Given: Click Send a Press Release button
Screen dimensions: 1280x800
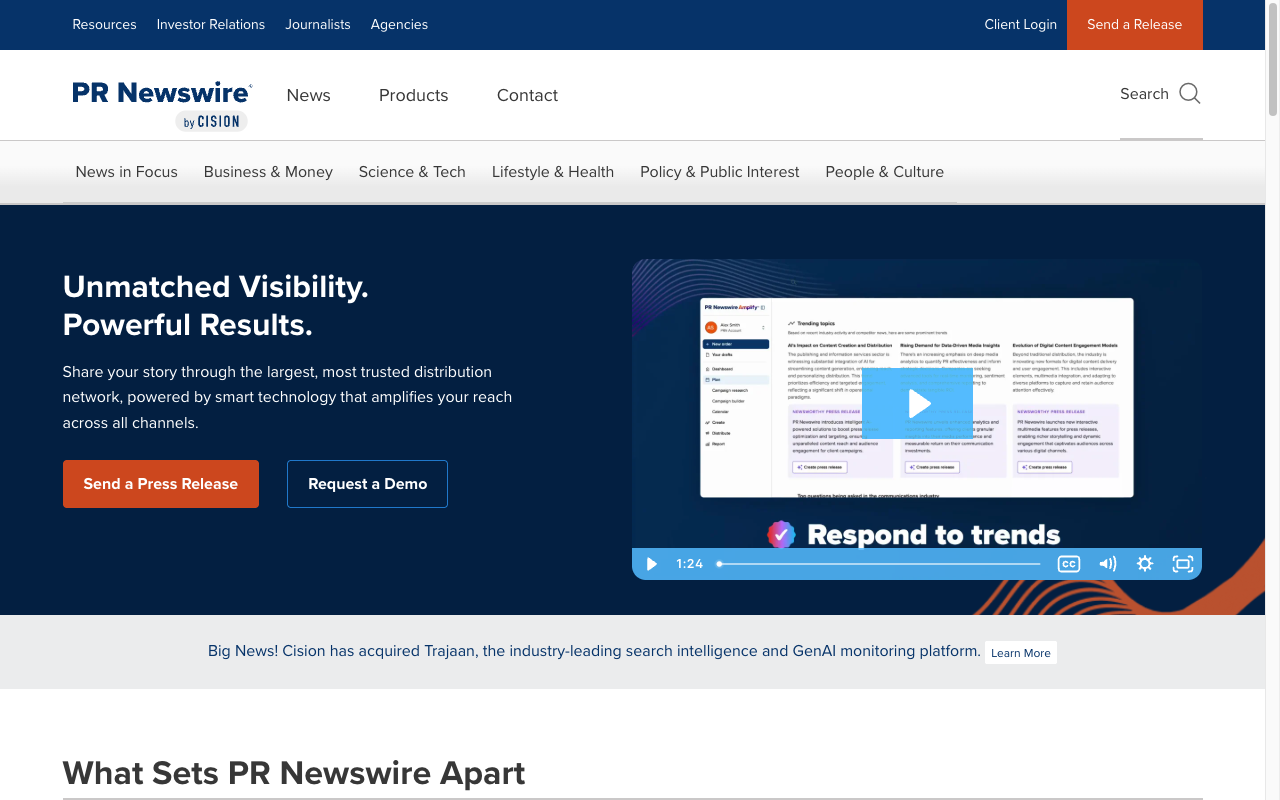Looking at the screenshot, I should point(161,484).
